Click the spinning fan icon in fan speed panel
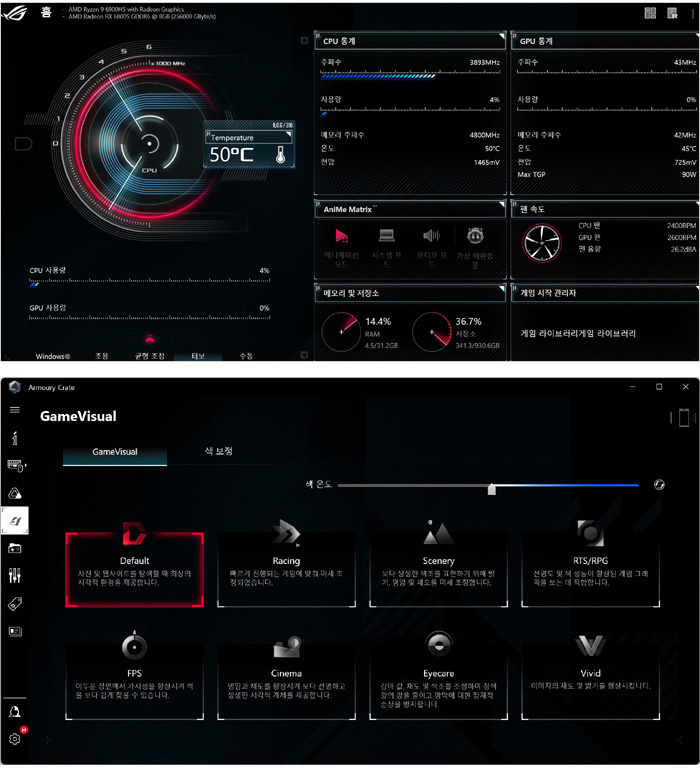 point(542,243)
